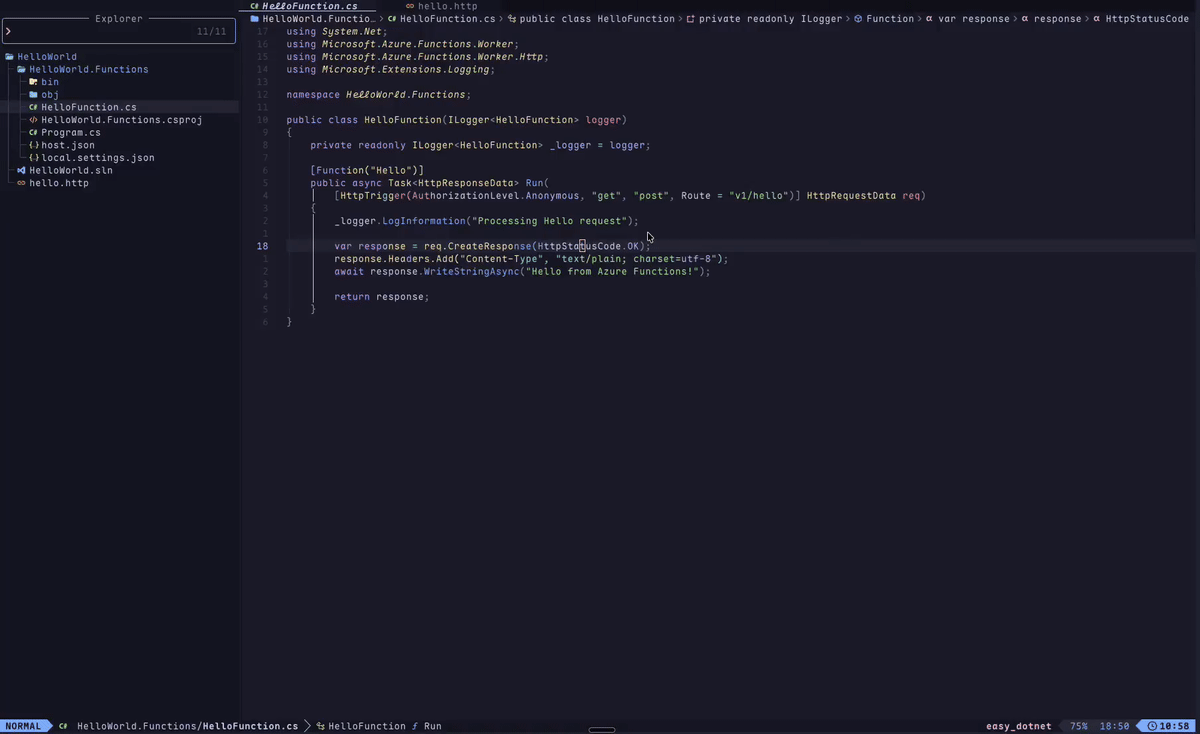Image resolution: width=1200 pixels, height=734 pixels.
Task: Open the HelloWorld root folder icon
Action: pyautogui.click(x=9, y=57)
